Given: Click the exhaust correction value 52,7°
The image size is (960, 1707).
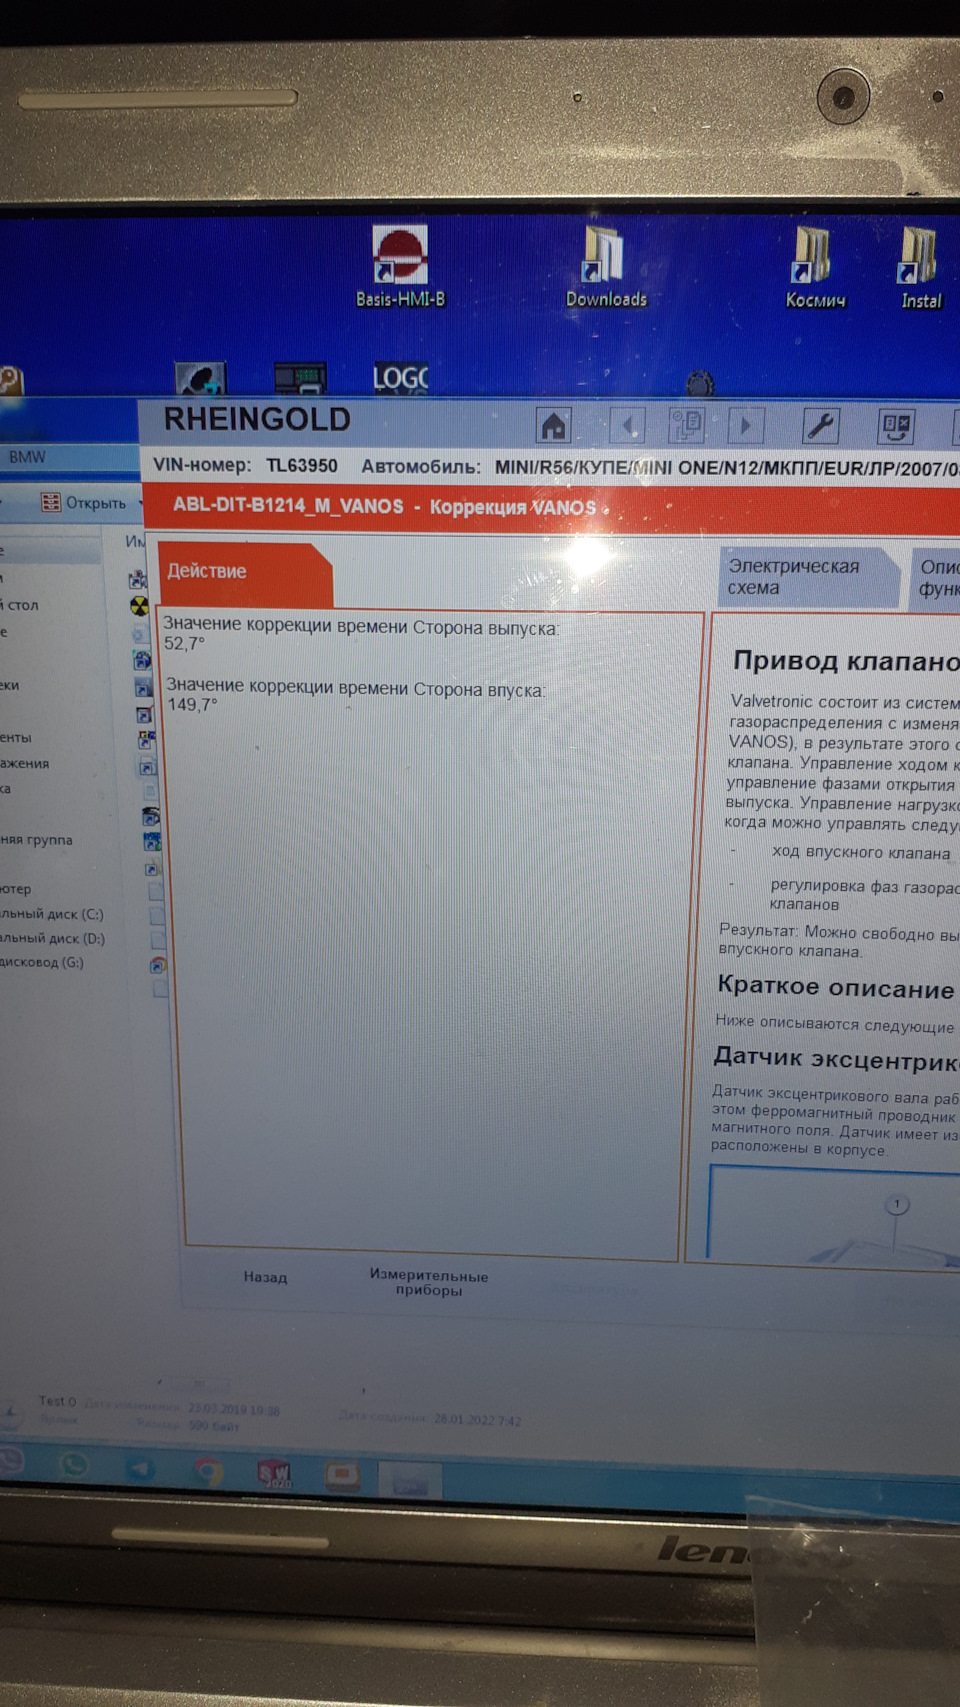Looking at the screenshot, I should (184, 643).
